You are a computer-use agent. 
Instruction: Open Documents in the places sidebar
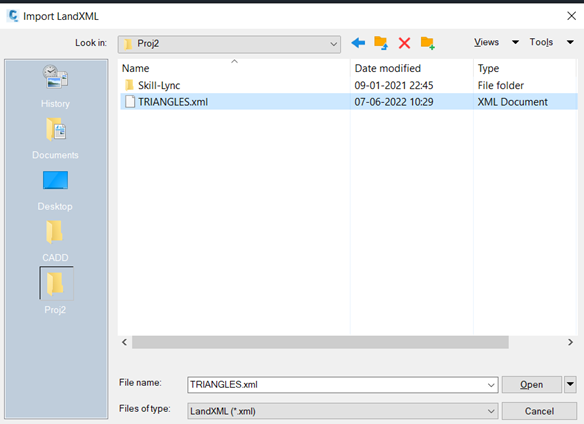pyautogui.click(x=55, y=139)
